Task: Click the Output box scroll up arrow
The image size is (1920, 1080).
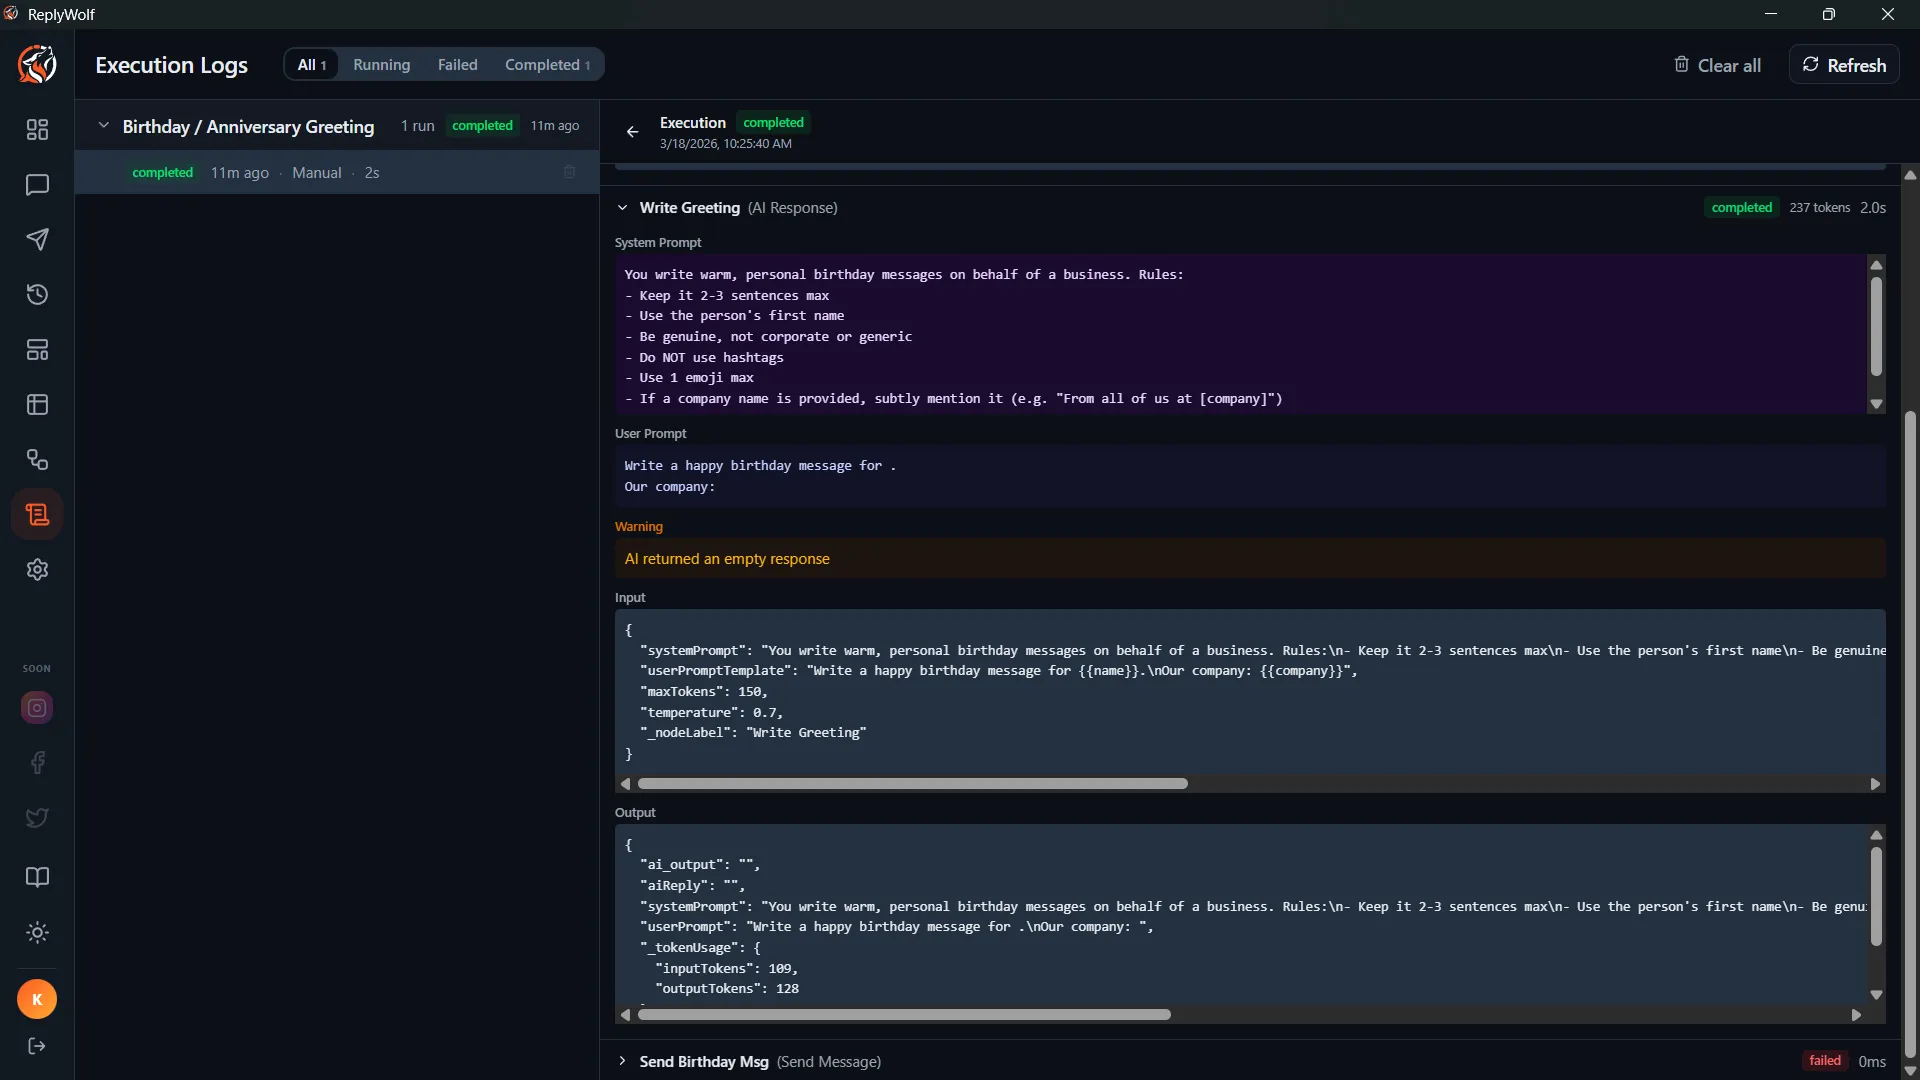Action: click(x=1876, y=835)
